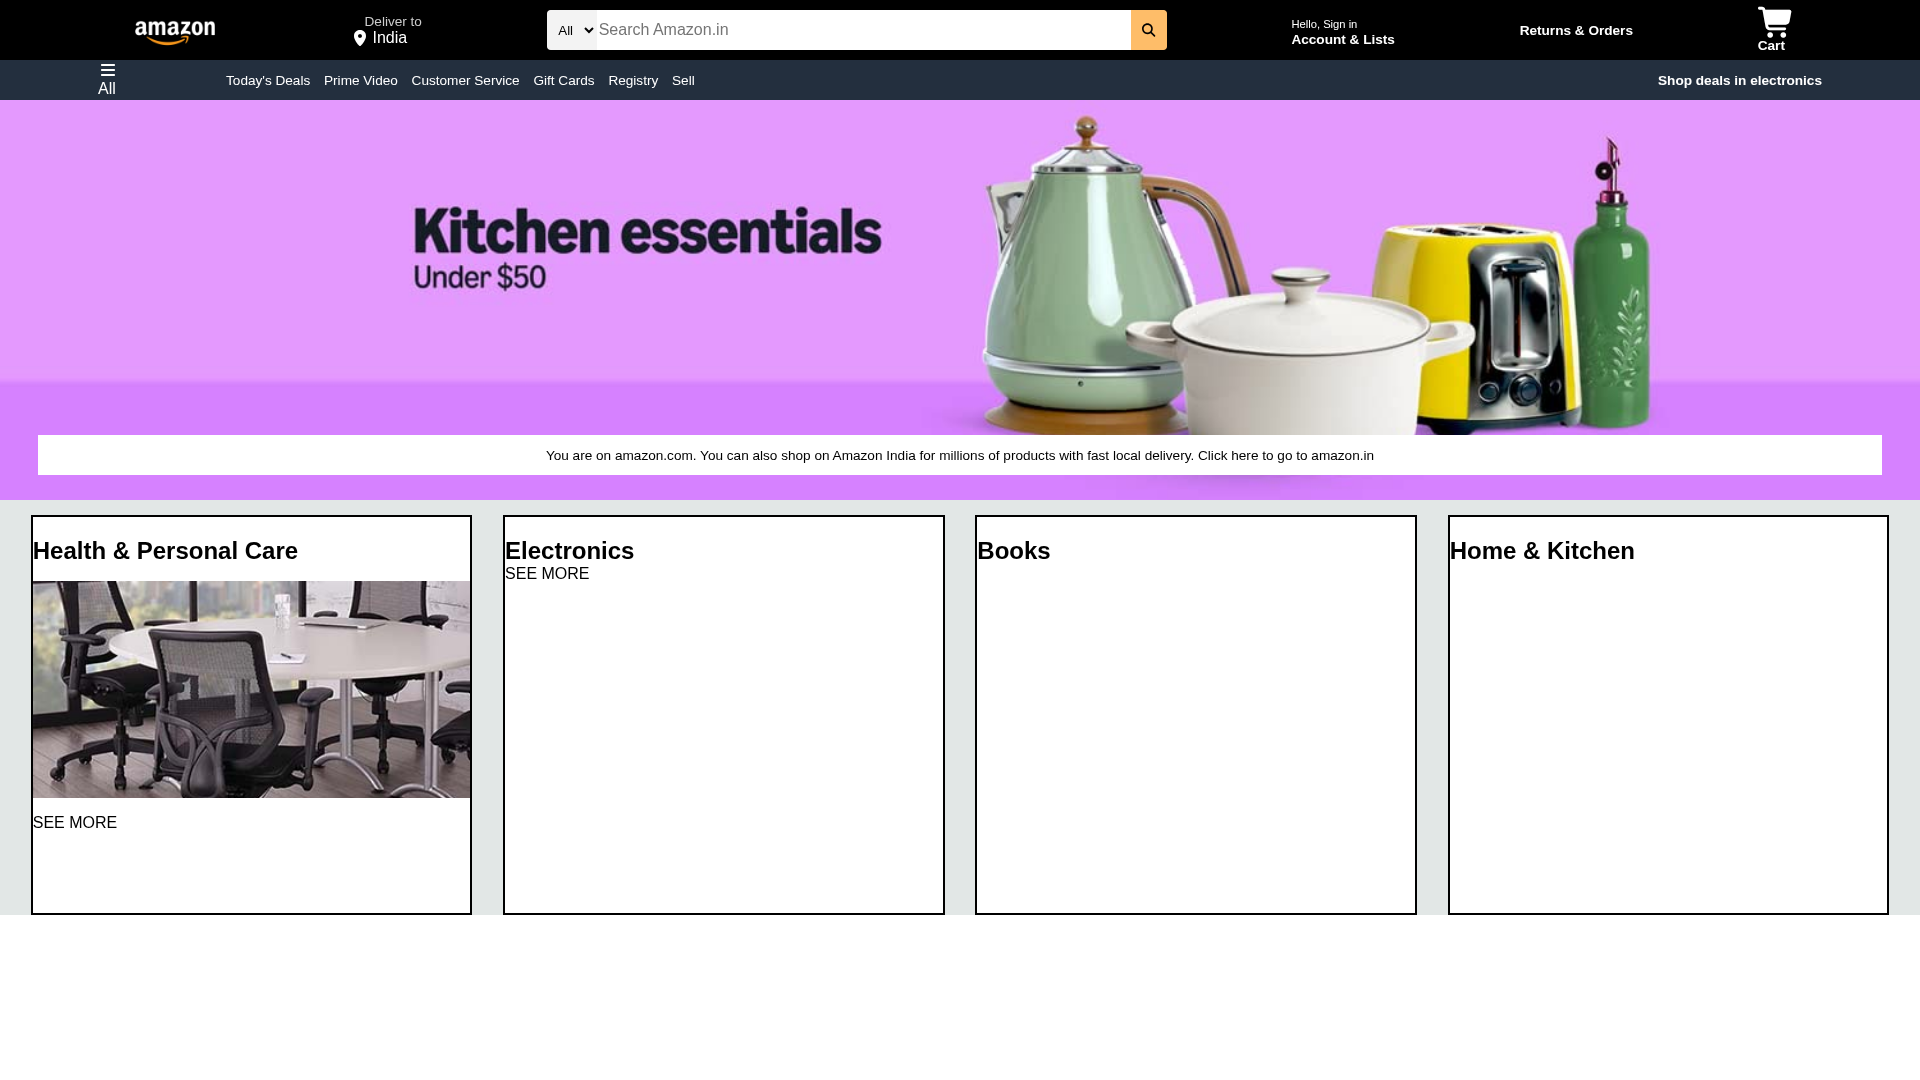Screen dimensions: 1920x1080
Task: Open Sell page
Action: 683,80
